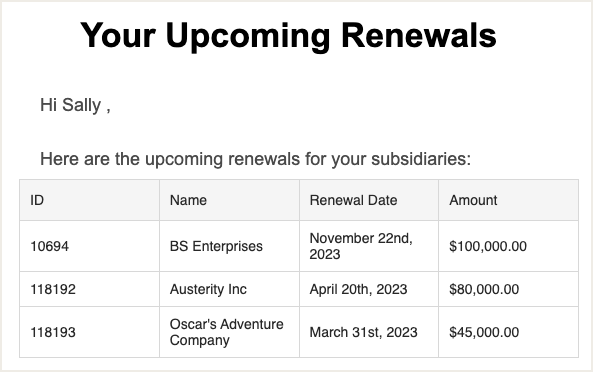Click the Amount column header
593x372 pixels.
pyautogui.click(x=508, y=200)
